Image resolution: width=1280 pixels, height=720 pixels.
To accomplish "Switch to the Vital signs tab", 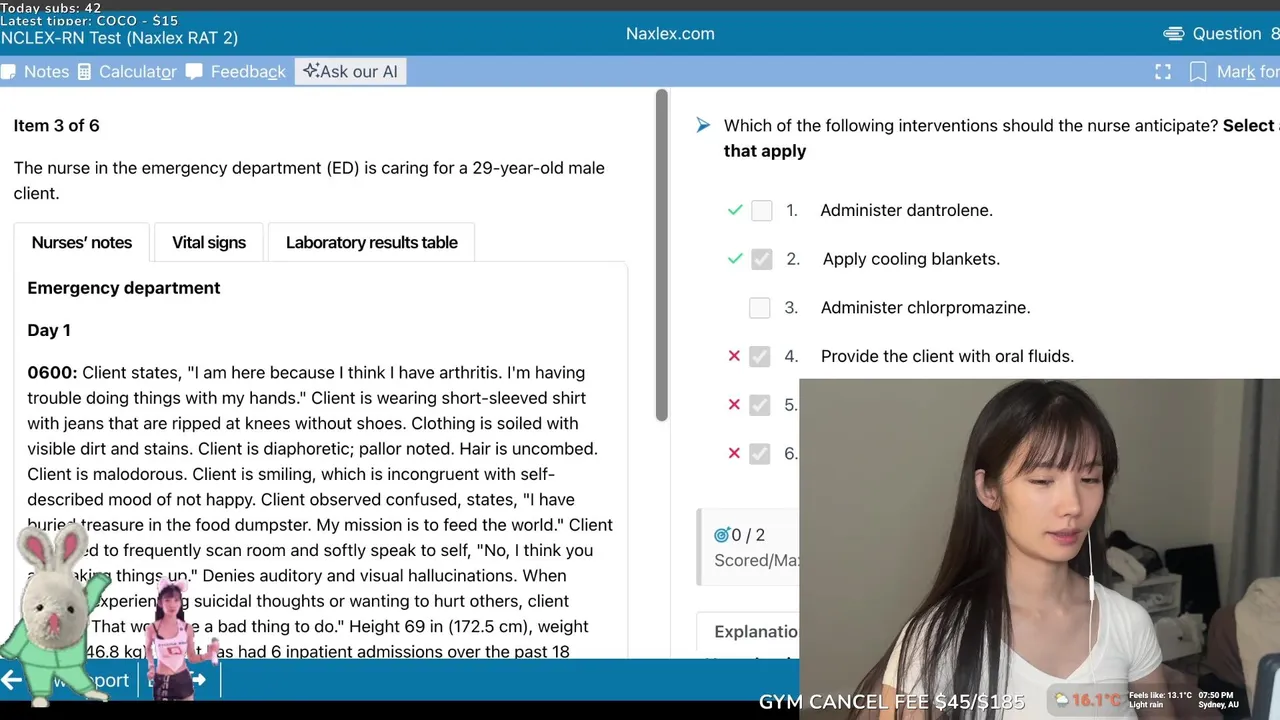I will [x=209, y=242].
